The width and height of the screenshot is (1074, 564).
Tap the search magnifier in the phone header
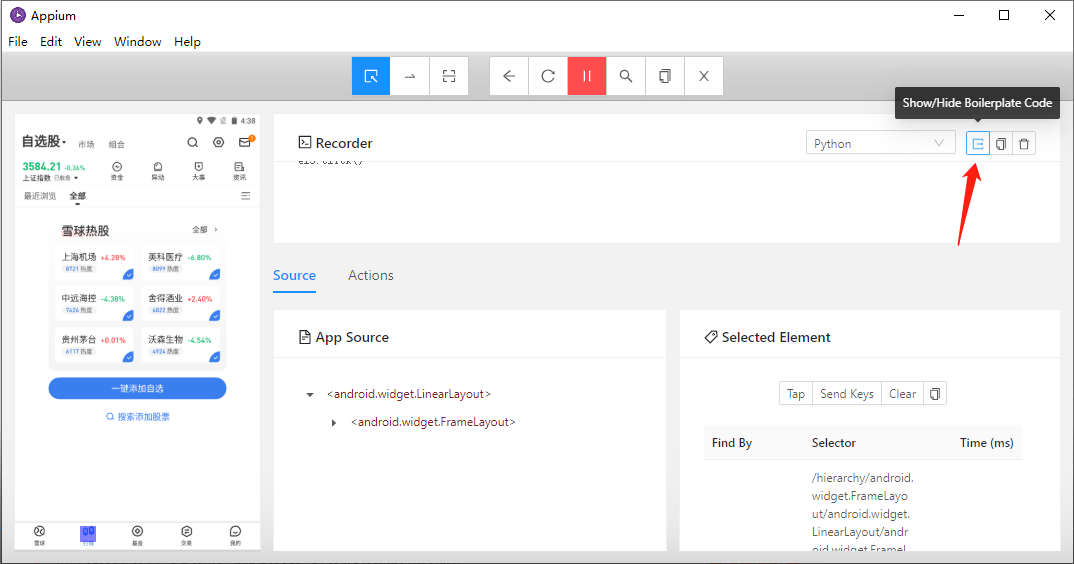point(192,143)
